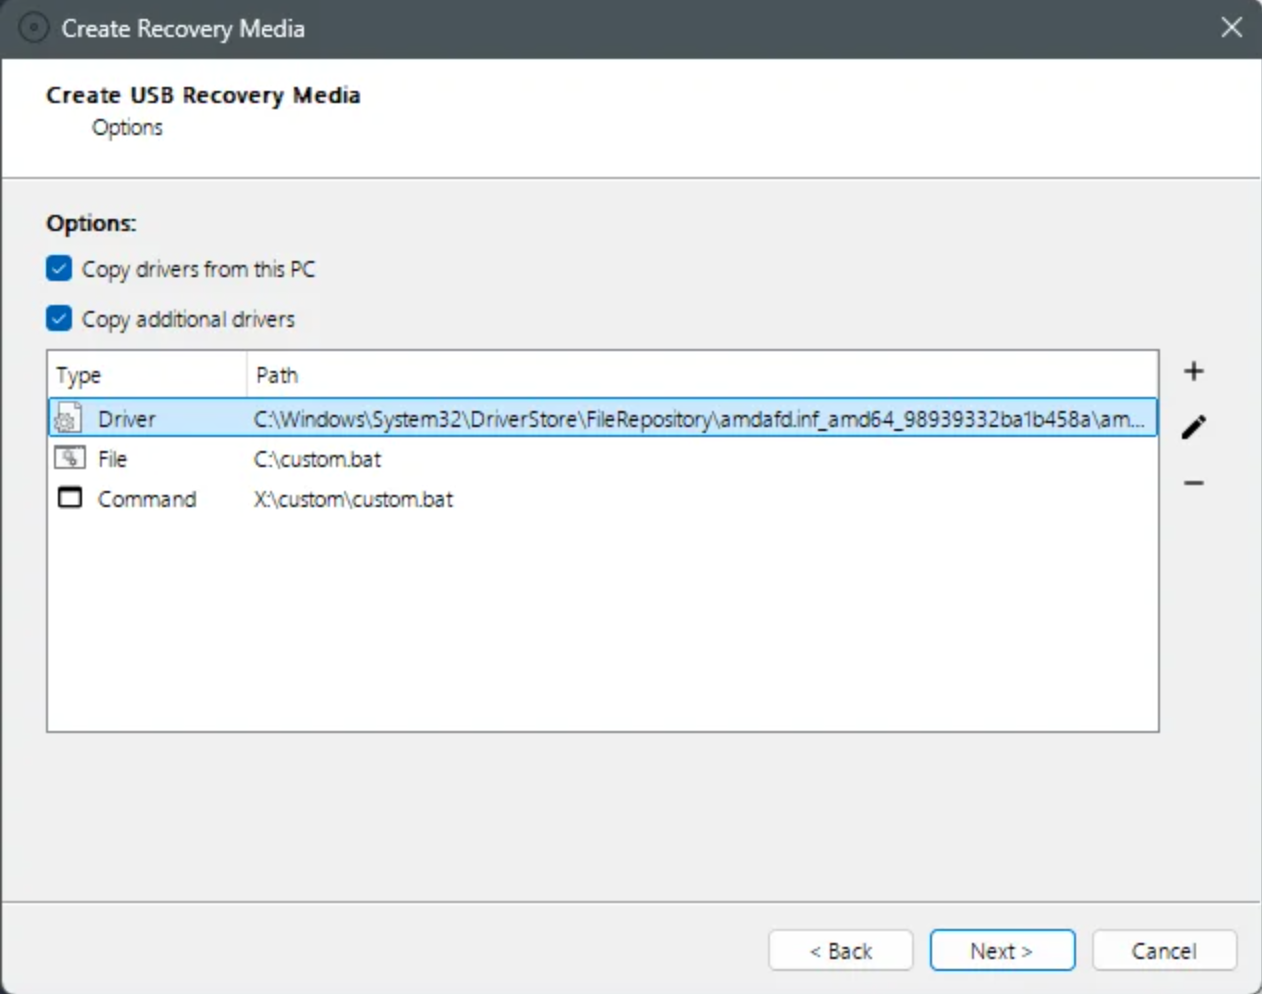Click the X:\custom\custom.bat command path

353,499
